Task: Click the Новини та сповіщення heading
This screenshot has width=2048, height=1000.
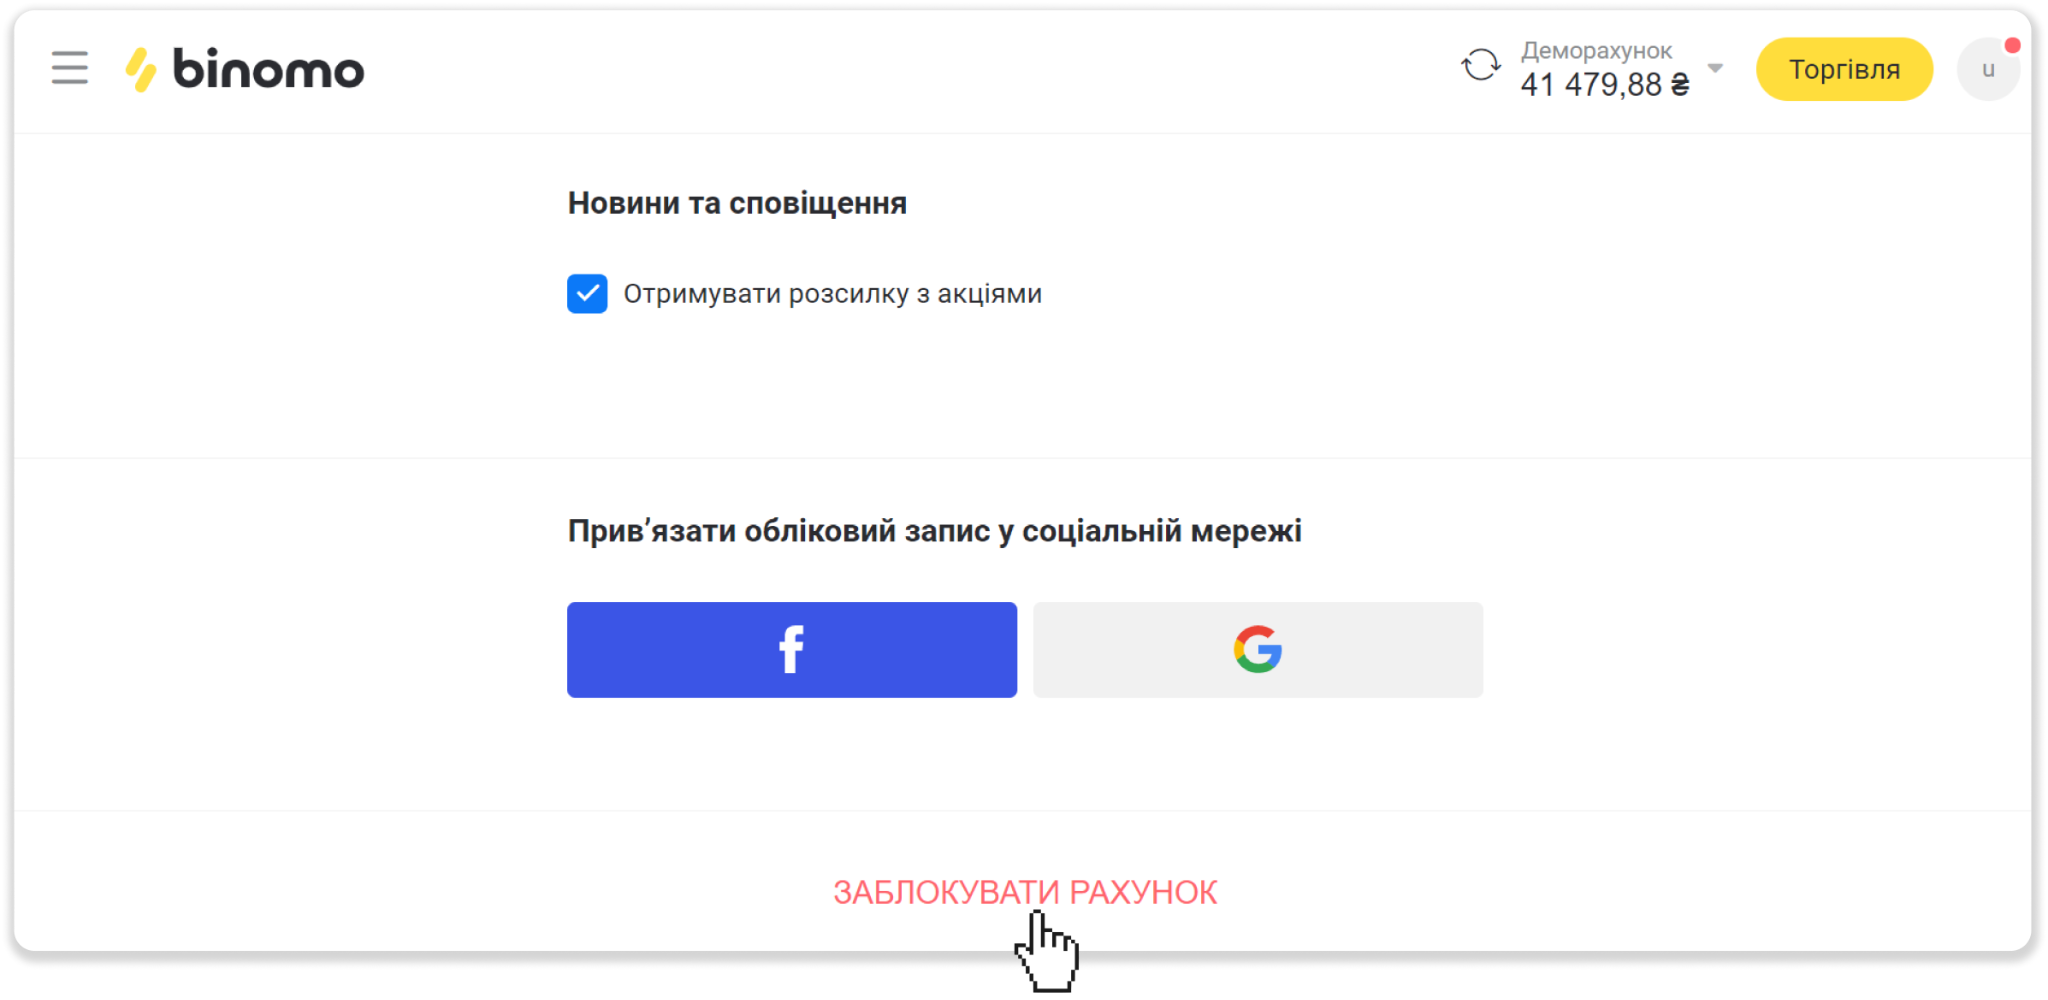Action: pyautogui.click(x=737, y=203)
